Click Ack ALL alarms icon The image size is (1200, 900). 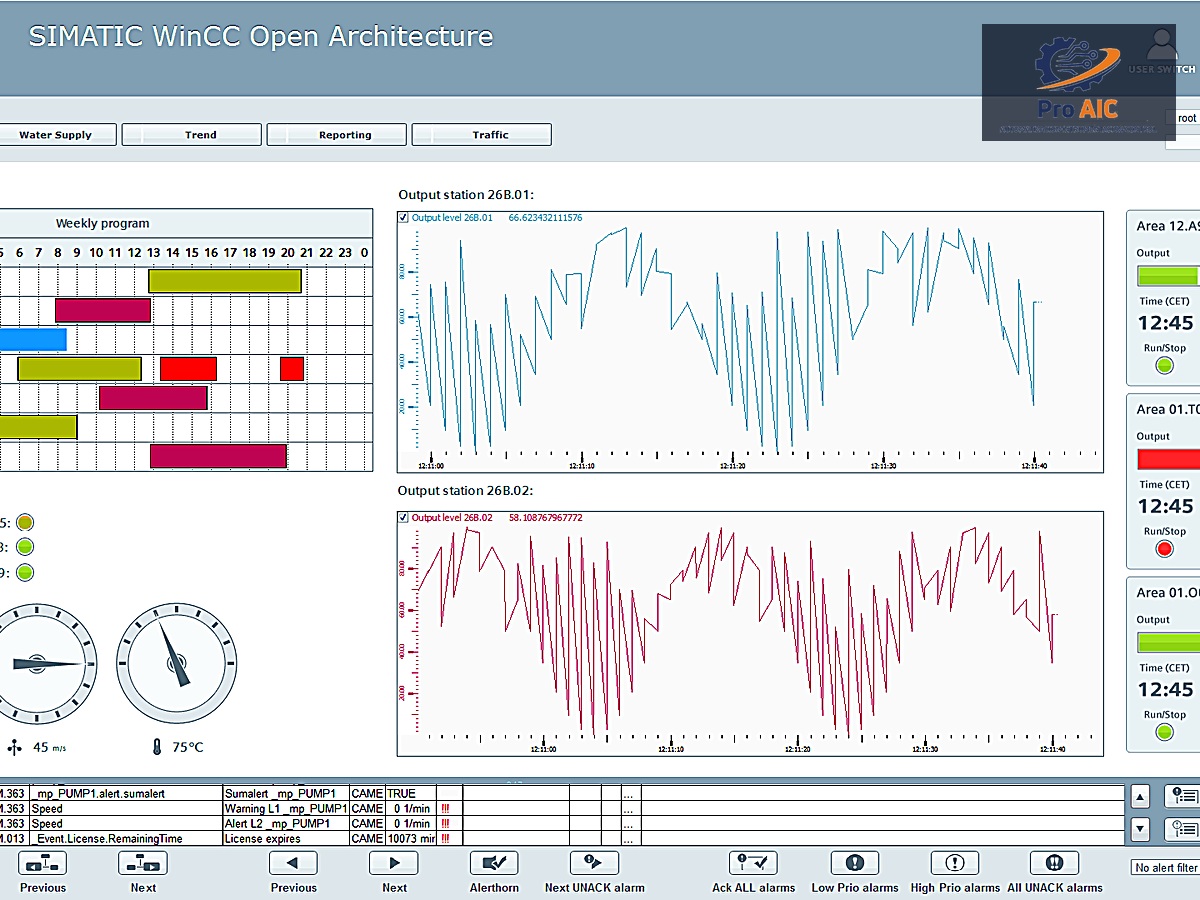tap(754, 862)
